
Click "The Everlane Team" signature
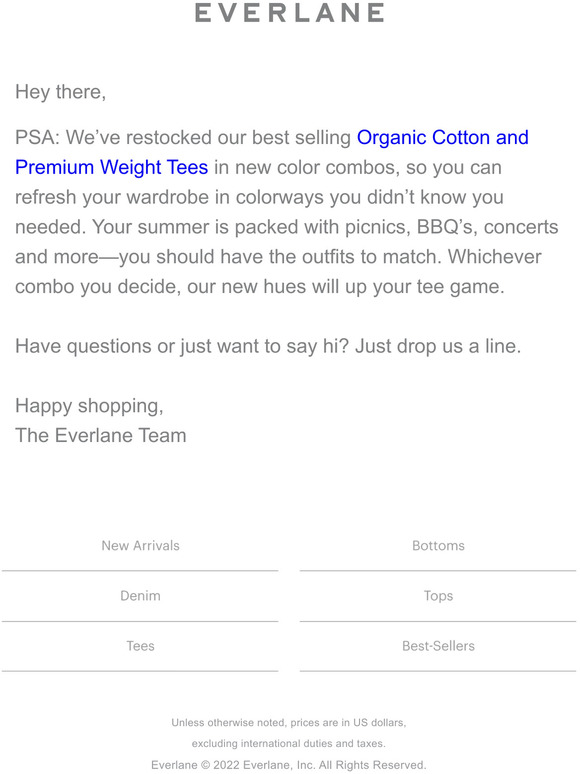(x=101, y=435)
